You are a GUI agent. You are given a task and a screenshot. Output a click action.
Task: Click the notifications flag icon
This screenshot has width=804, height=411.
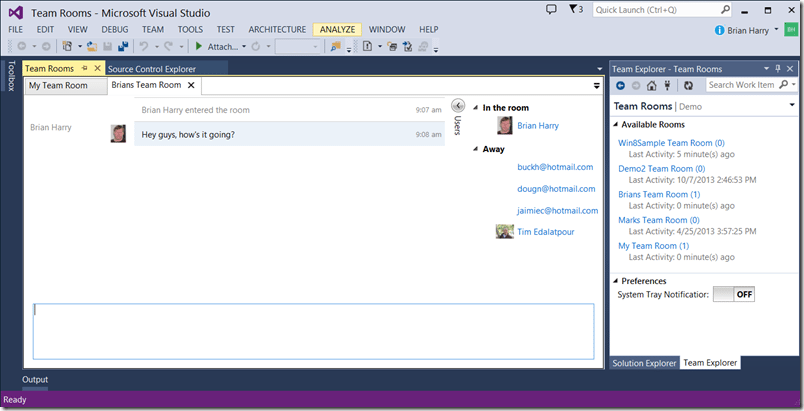tap(573, 9)
